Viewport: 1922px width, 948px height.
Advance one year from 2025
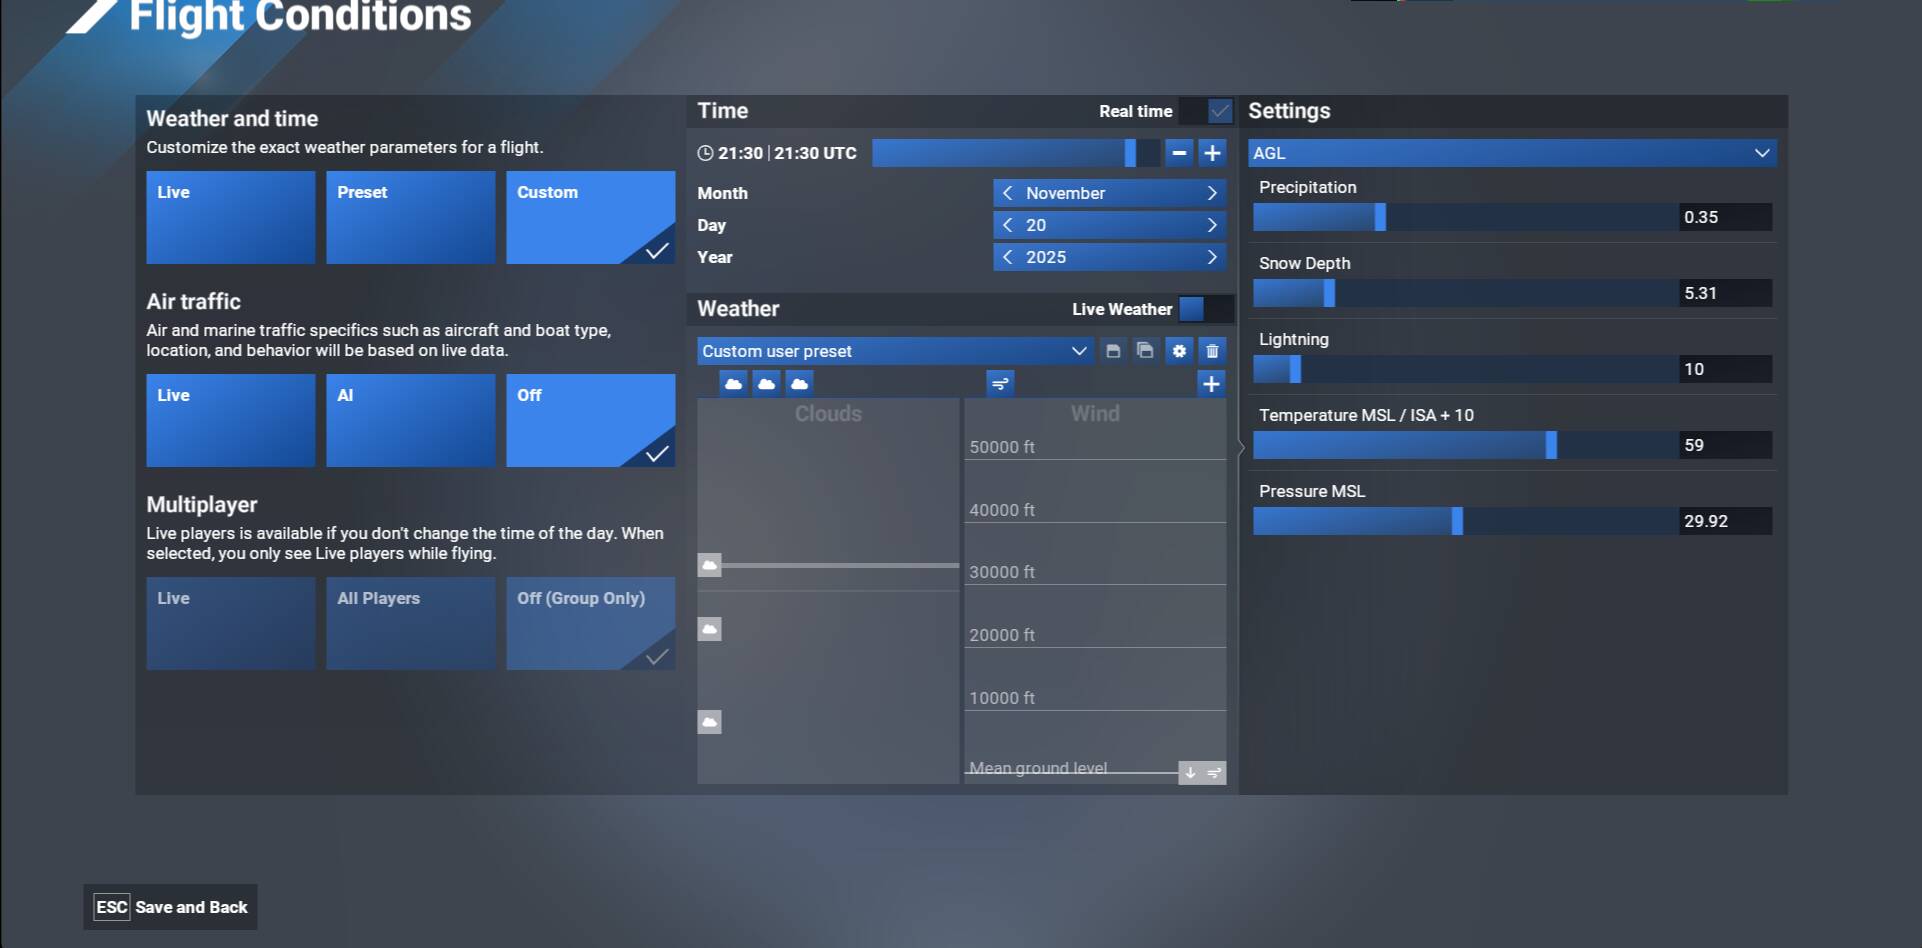pyautogui.click(x=1212, y=257)
